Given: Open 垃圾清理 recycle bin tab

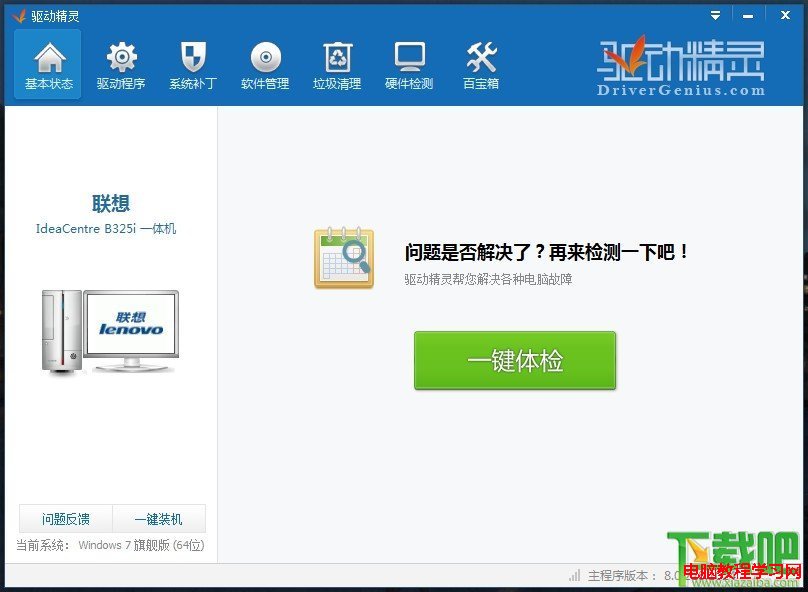Looking at the screenshot, I should pos(337,64).
